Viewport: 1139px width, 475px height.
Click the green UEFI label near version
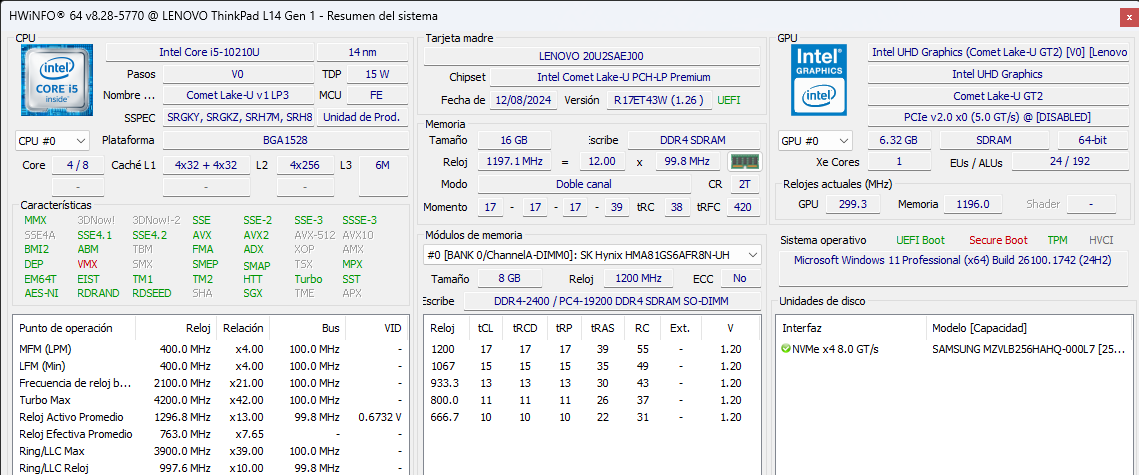(x=729, y=100)
